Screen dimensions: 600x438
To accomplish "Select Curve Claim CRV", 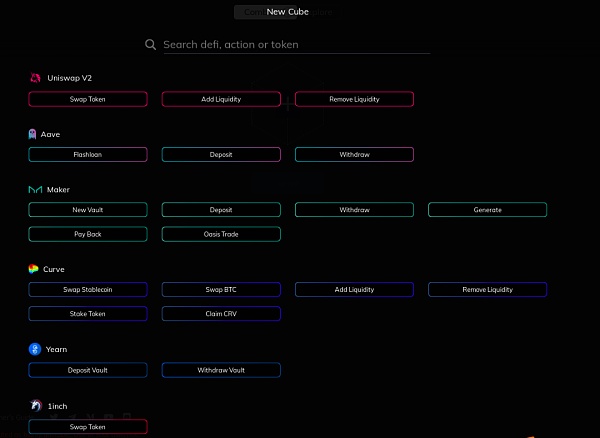I will pos(221,314).
